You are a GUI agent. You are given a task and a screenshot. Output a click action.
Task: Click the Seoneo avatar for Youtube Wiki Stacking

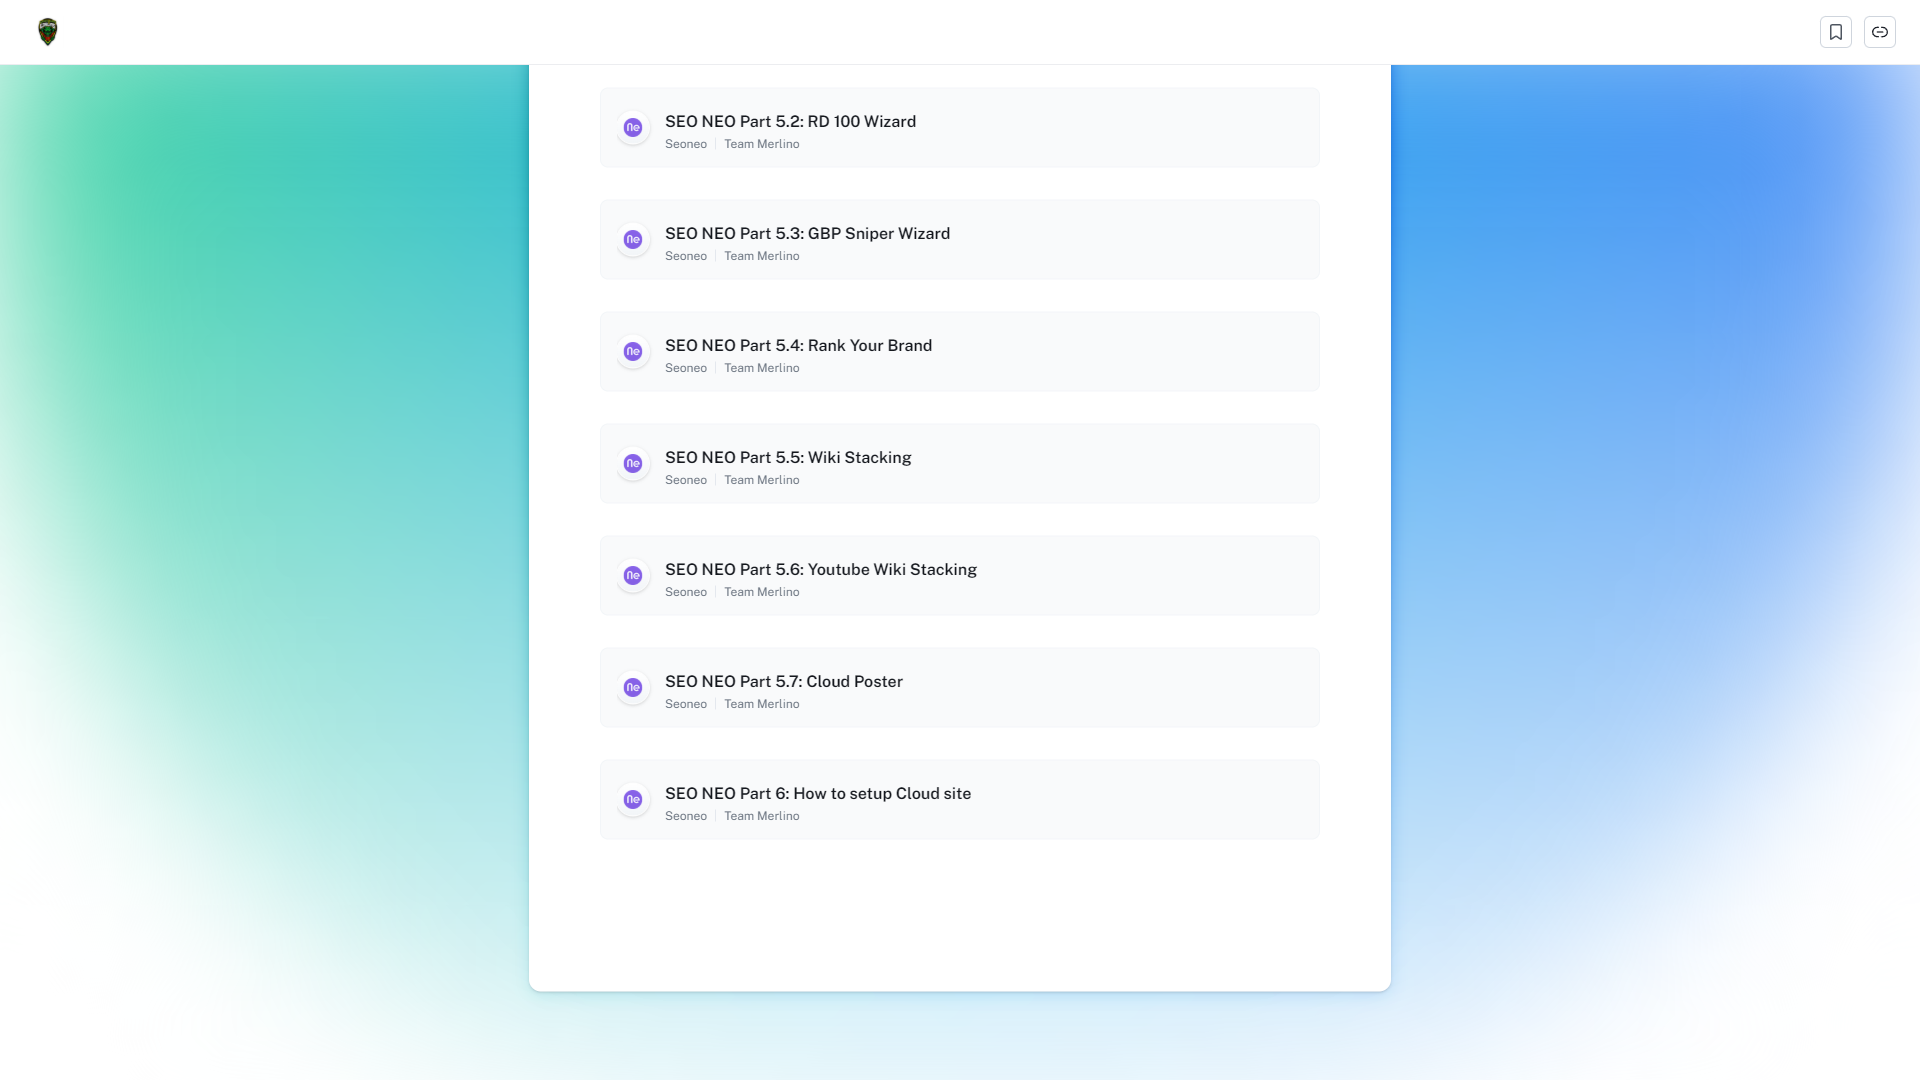[x=632, y=575]
